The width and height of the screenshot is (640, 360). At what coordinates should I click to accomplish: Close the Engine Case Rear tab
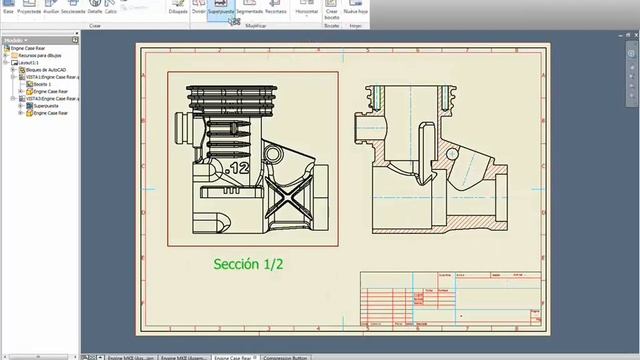(x=255, y=357)
